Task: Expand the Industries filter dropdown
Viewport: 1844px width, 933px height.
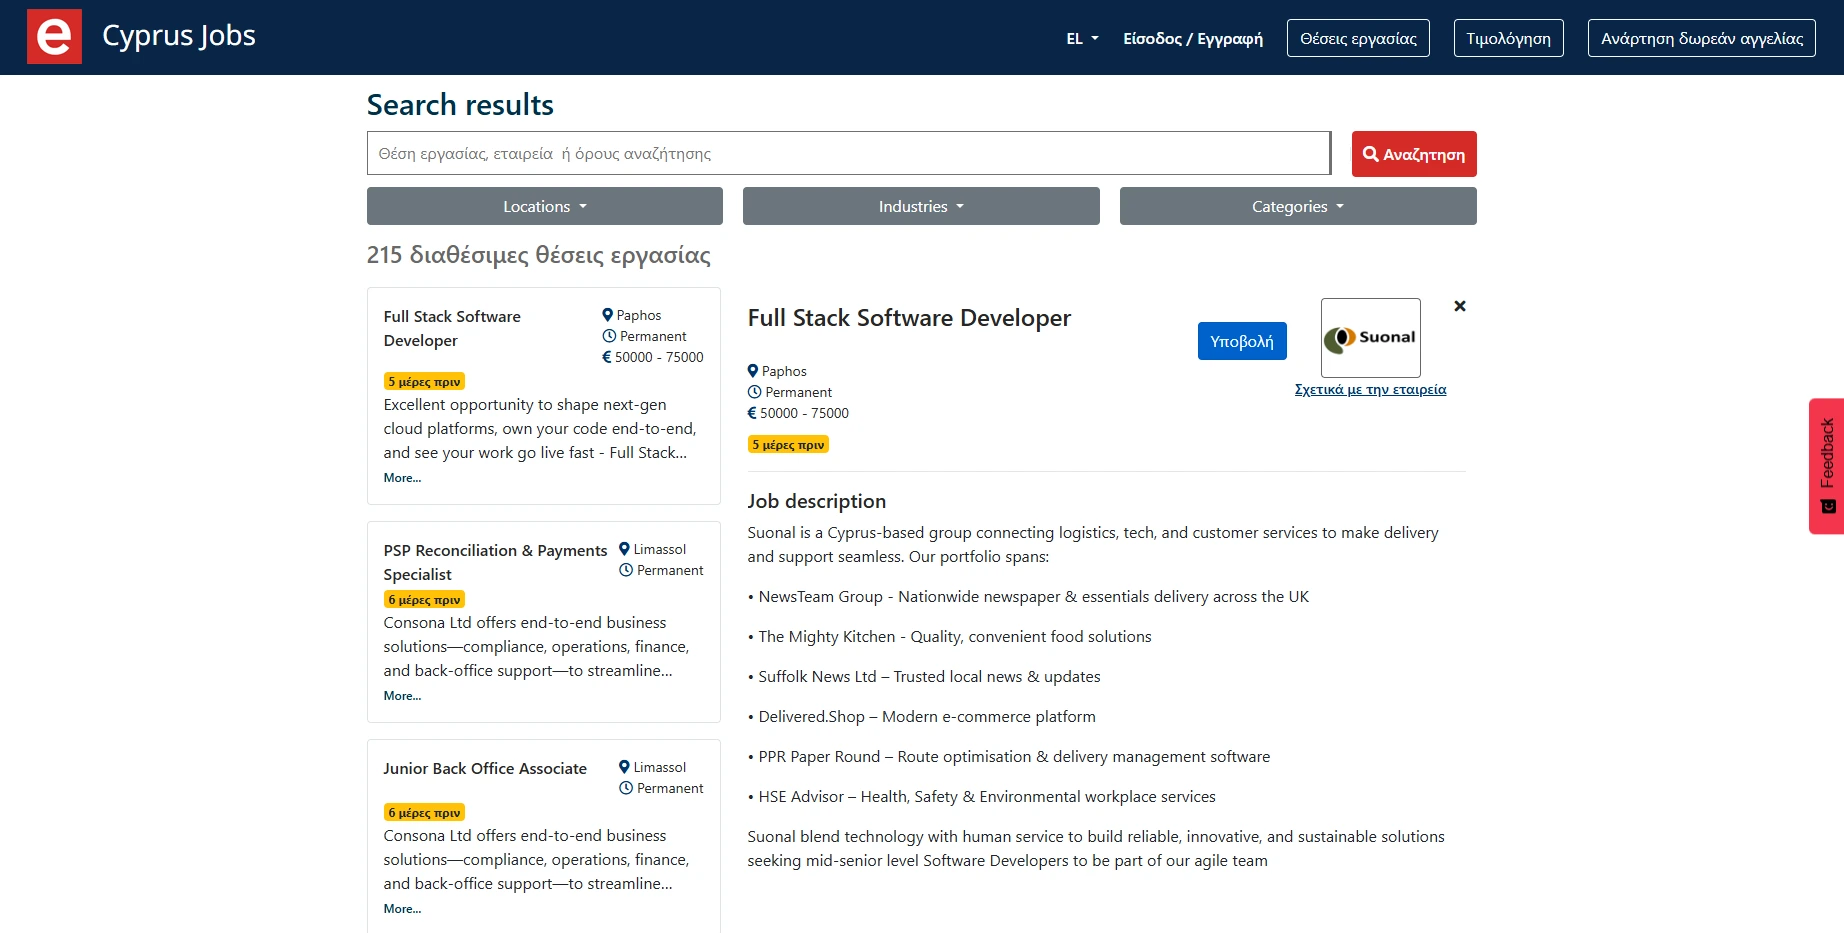Action: pyautogui.click(x=921, y=206)
